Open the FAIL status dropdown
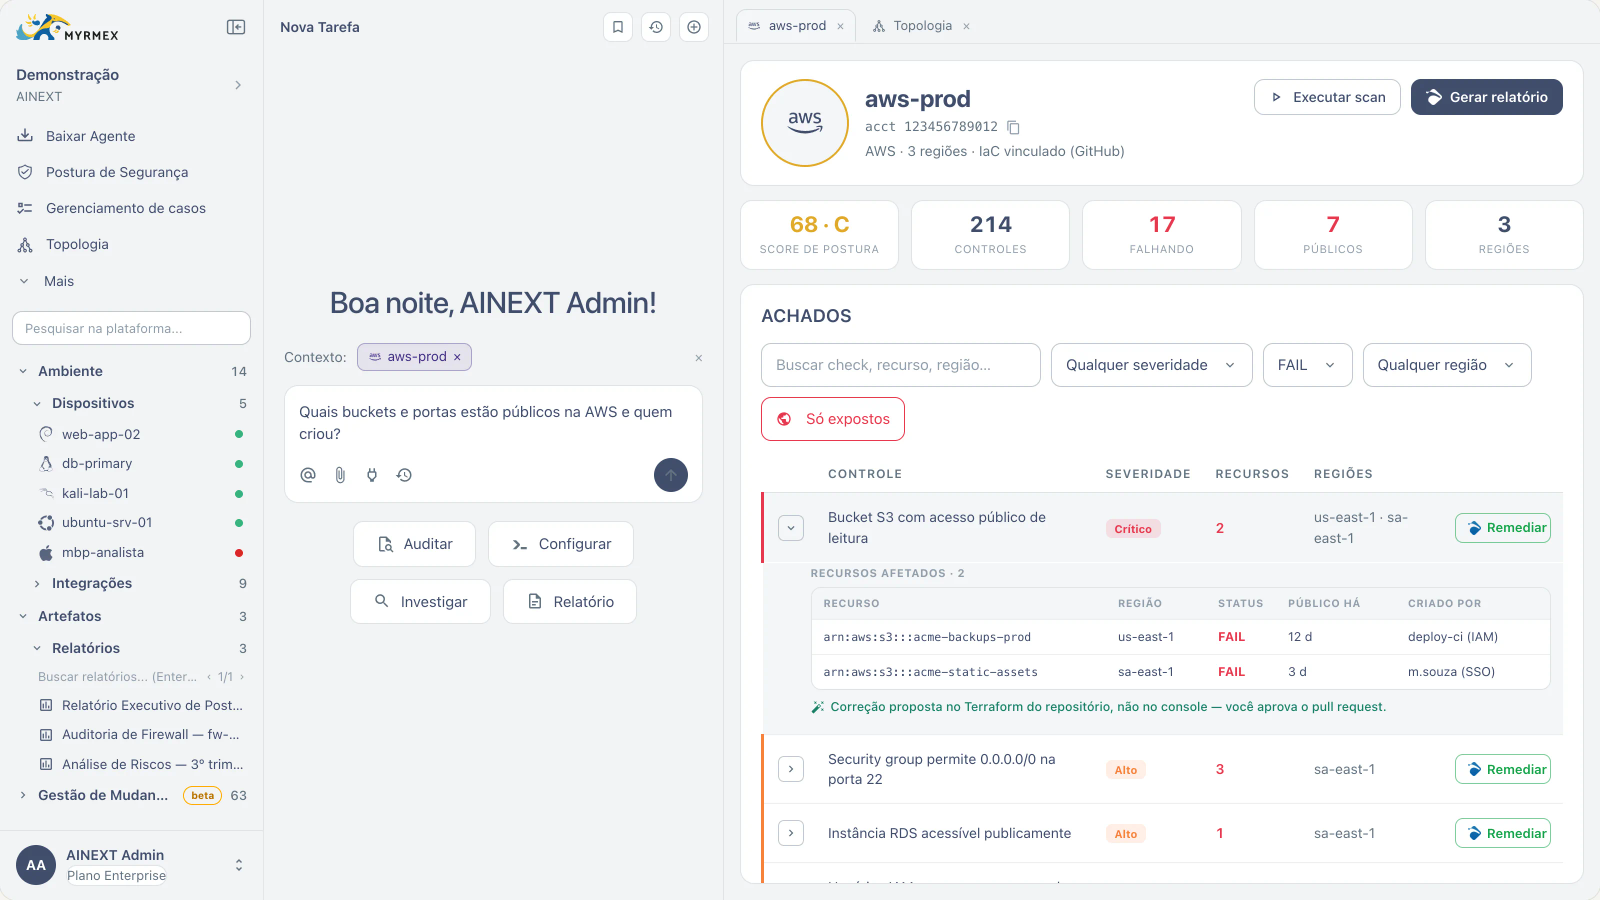 1307,365
